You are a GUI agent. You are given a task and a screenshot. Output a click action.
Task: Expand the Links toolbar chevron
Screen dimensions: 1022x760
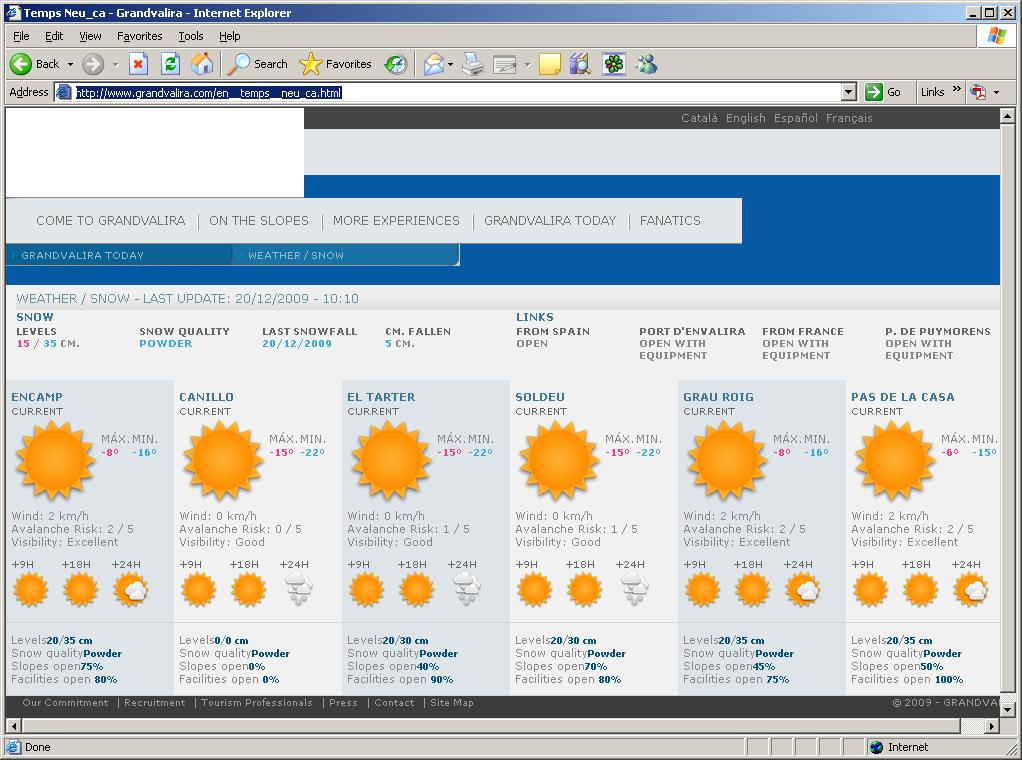pyautogui.click(x=956, y=89)
